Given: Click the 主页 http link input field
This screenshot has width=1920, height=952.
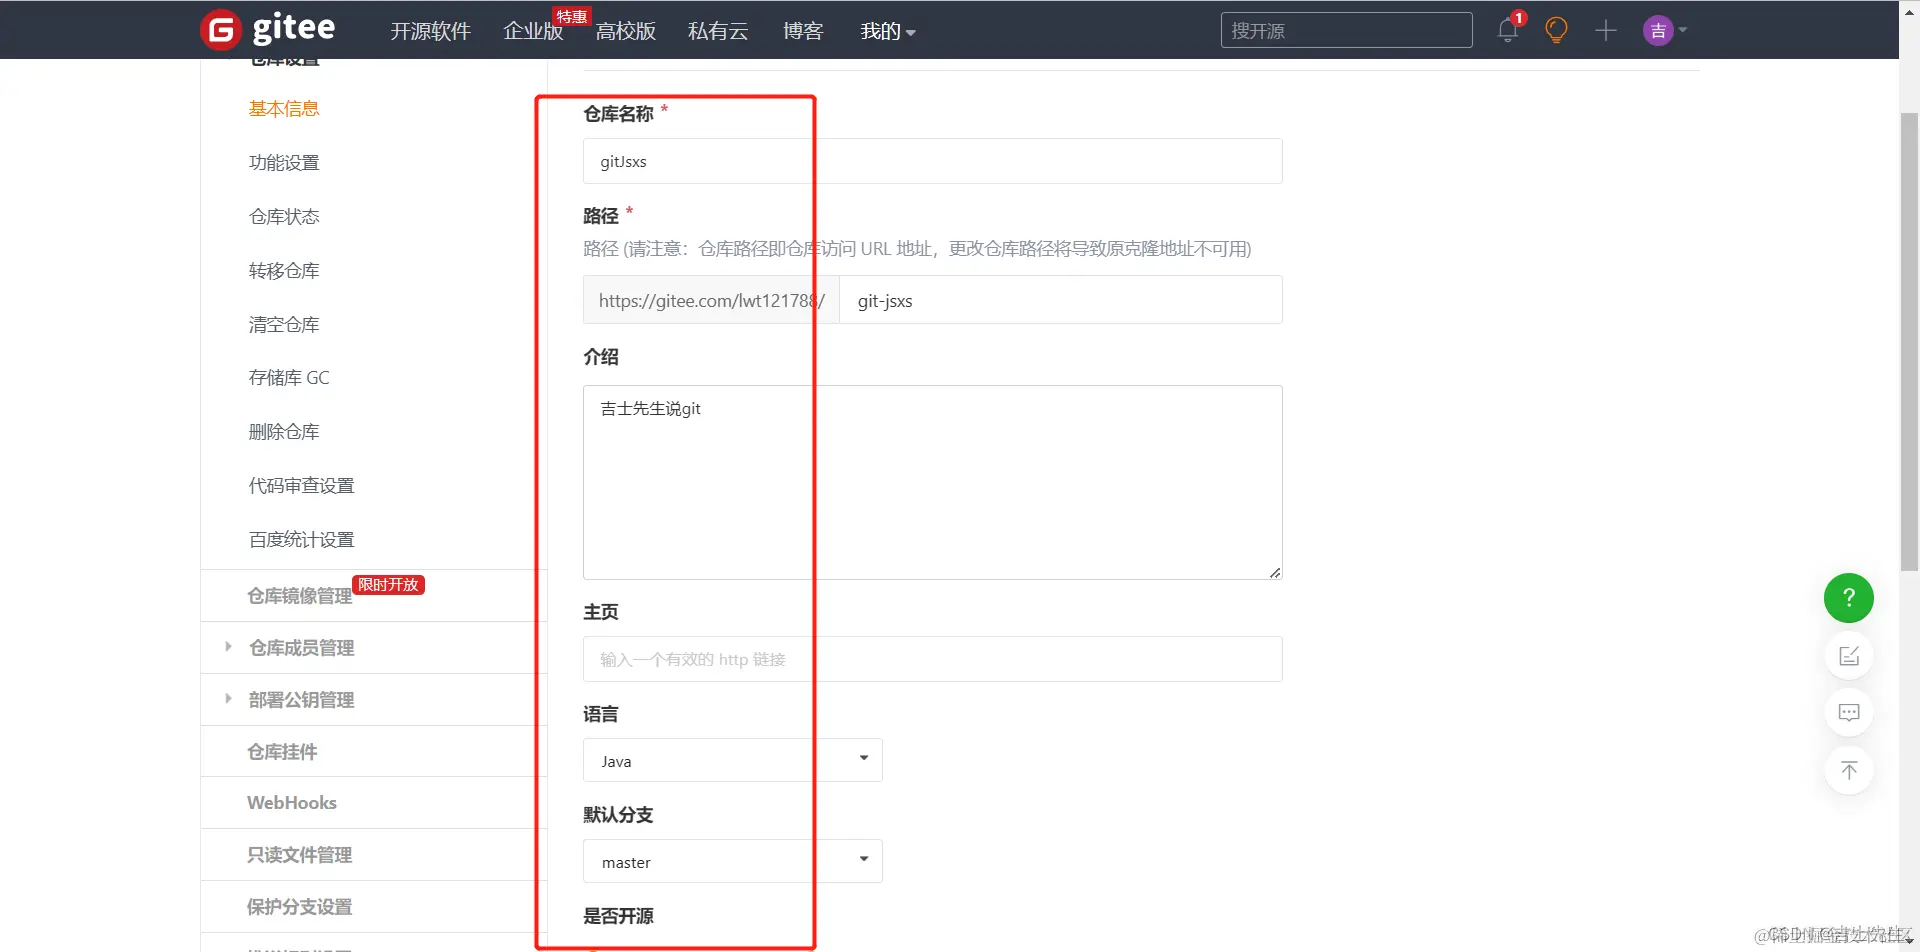Looking at the screenshot, I should tap(931, 658).
